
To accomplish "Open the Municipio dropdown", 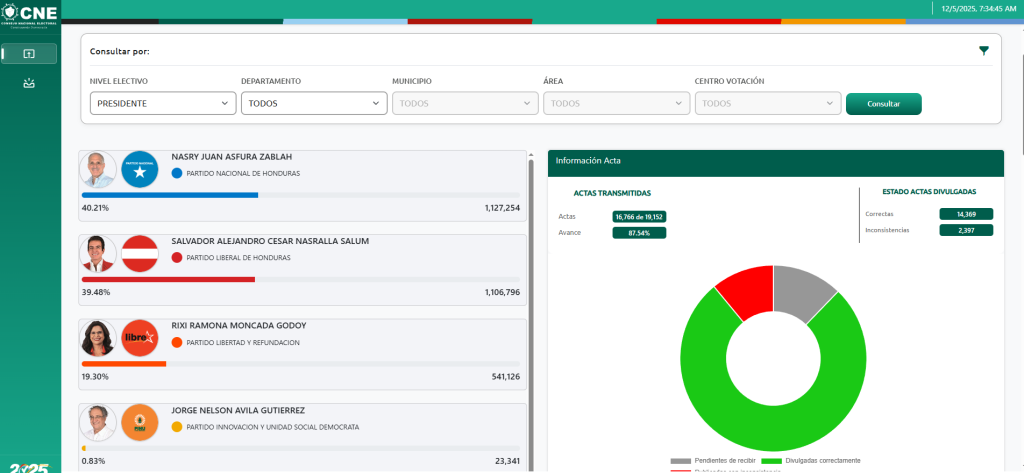I will pos(465,103).
